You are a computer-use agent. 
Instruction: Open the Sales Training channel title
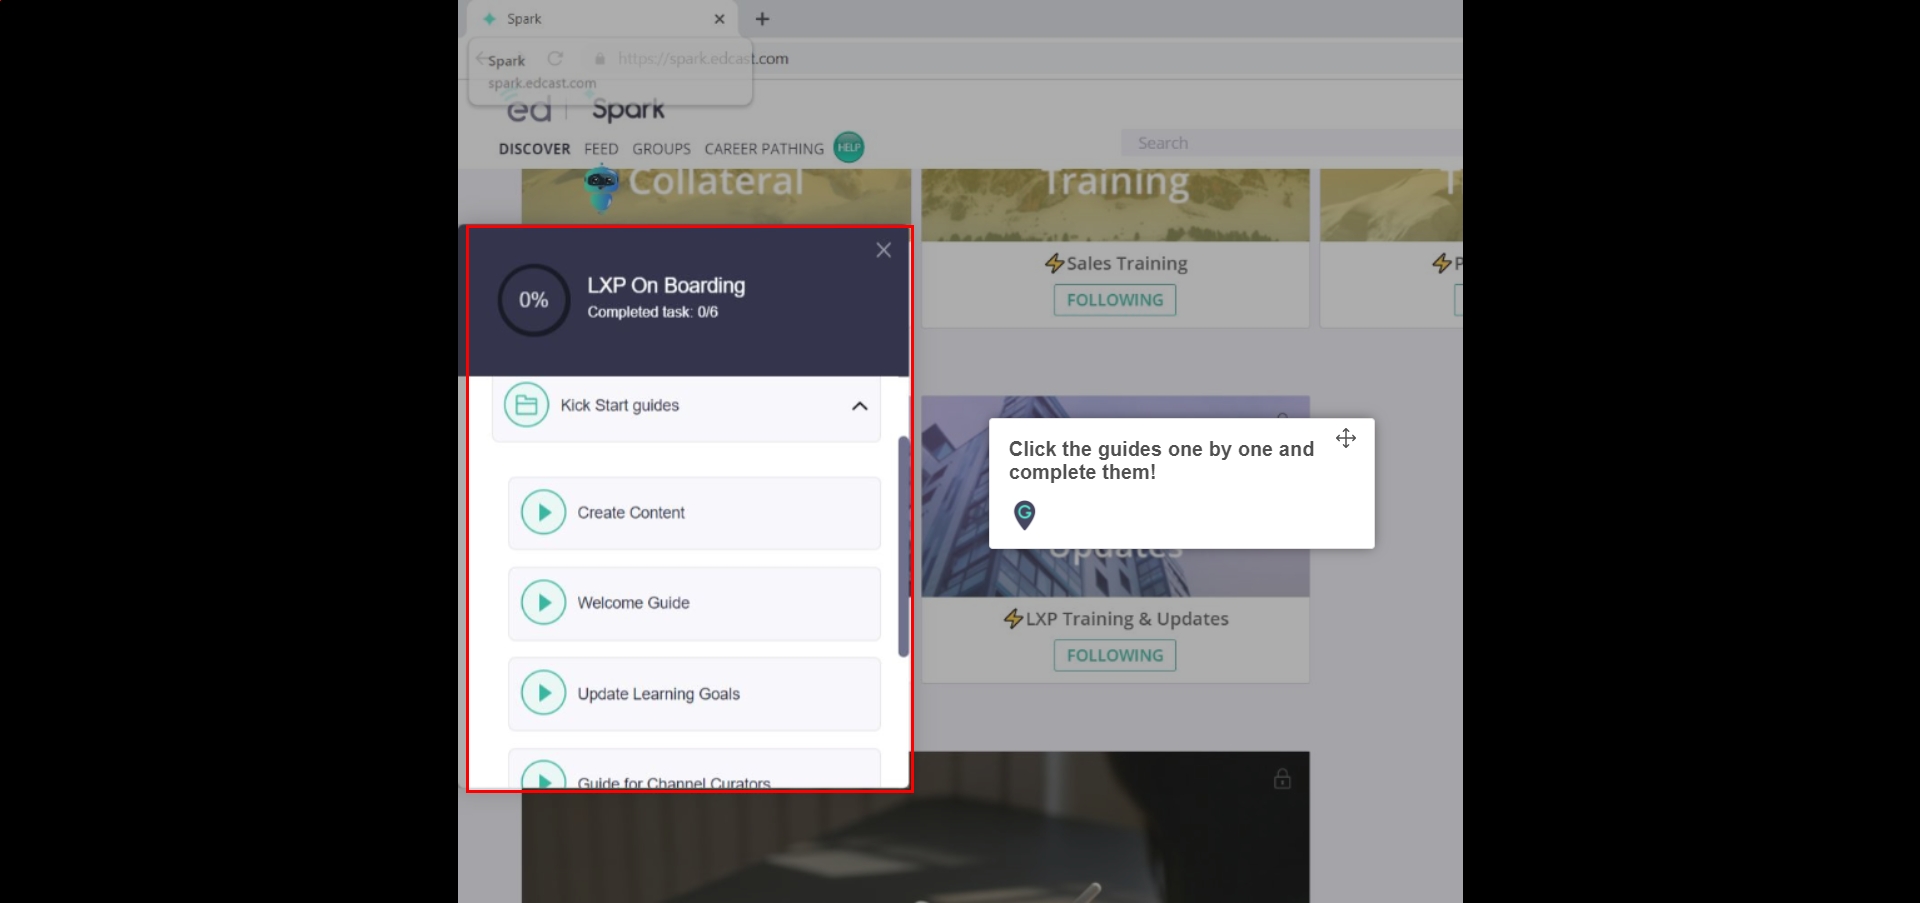(1127, 263)
